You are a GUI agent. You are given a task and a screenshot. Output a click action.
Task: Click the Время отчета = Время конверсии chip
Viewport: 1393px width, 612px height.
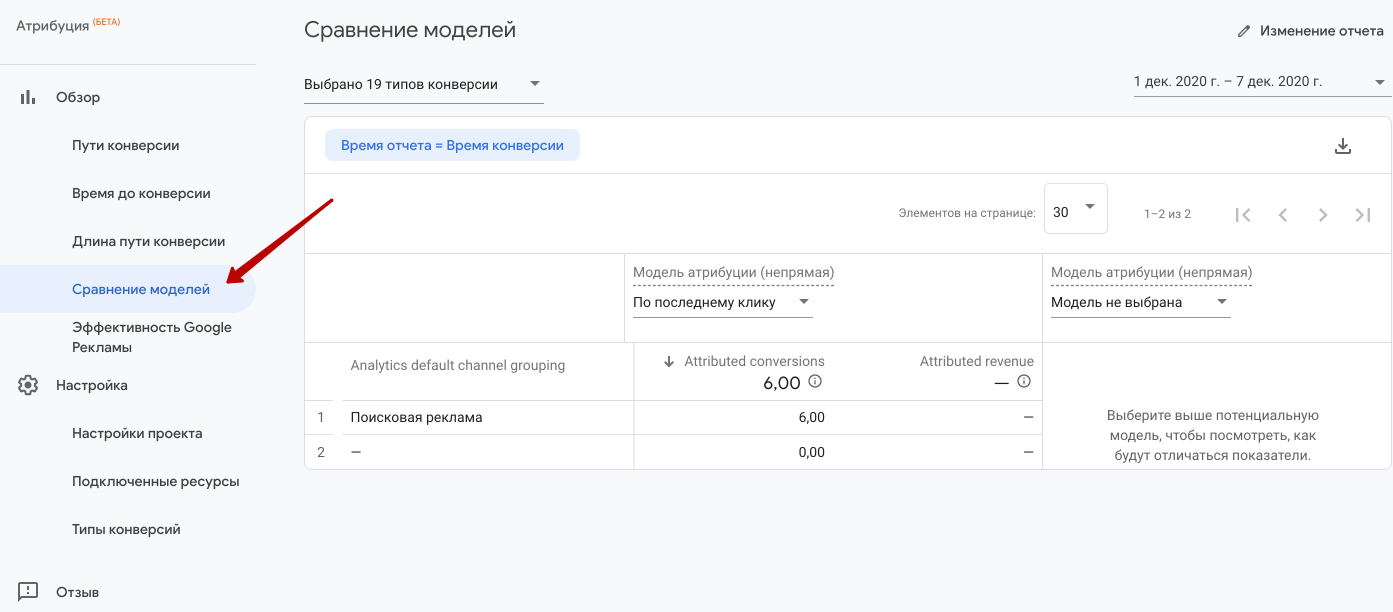(x=452, y=145)
